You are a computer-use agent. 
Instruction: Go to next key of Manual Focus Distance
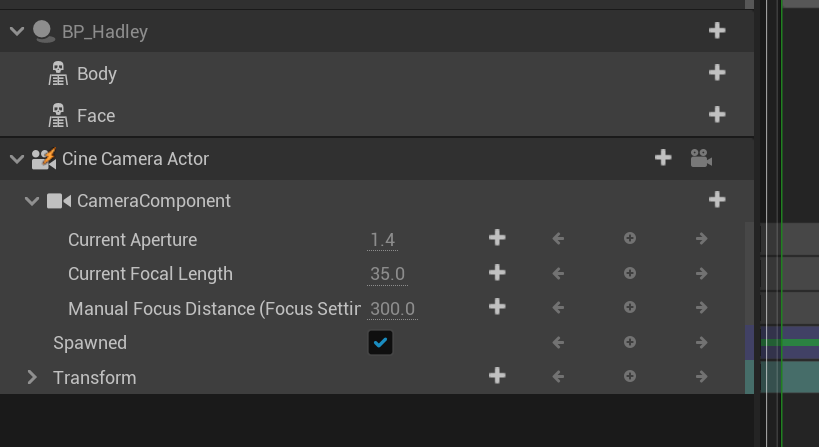coord(701,308)
